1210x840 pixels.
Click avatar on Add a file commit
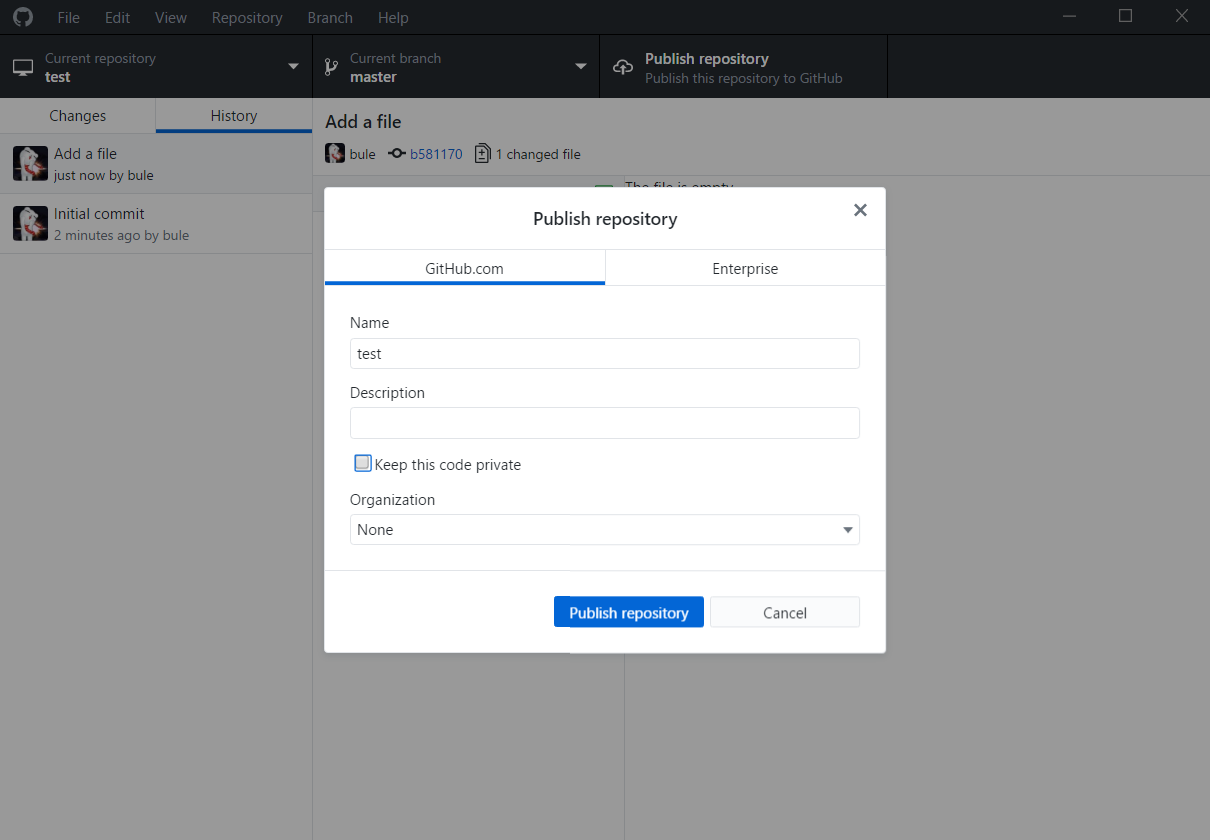point(31,163)
